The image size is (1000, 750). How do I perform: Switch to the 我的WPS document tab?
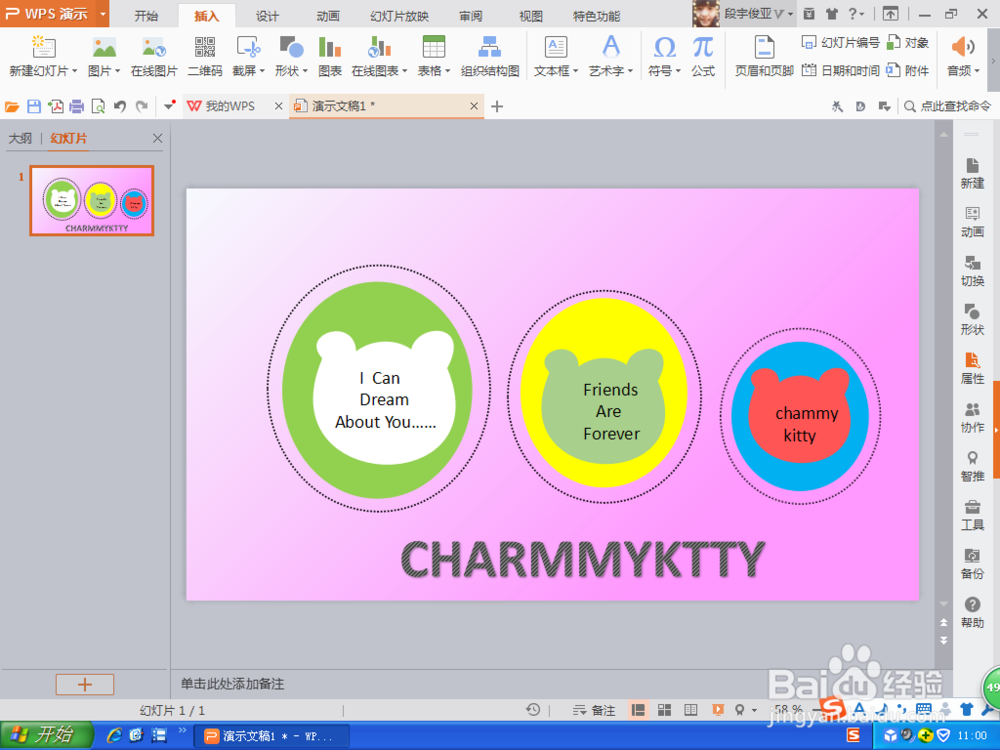click(229, 107)
